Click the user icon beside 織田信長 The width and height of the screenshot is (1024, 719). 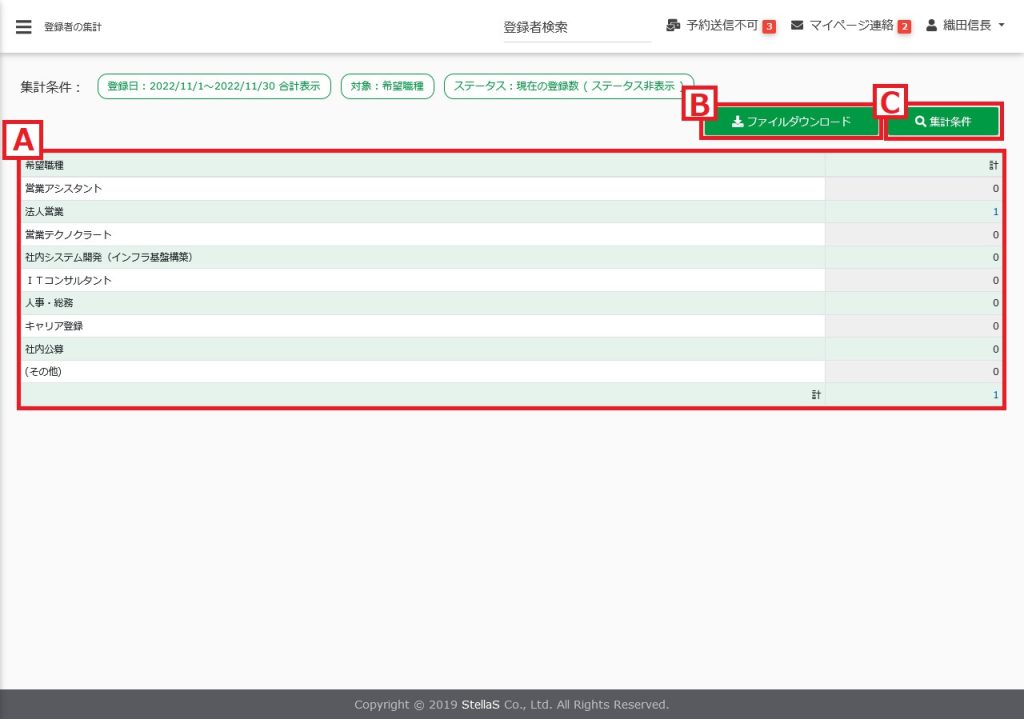932,26
